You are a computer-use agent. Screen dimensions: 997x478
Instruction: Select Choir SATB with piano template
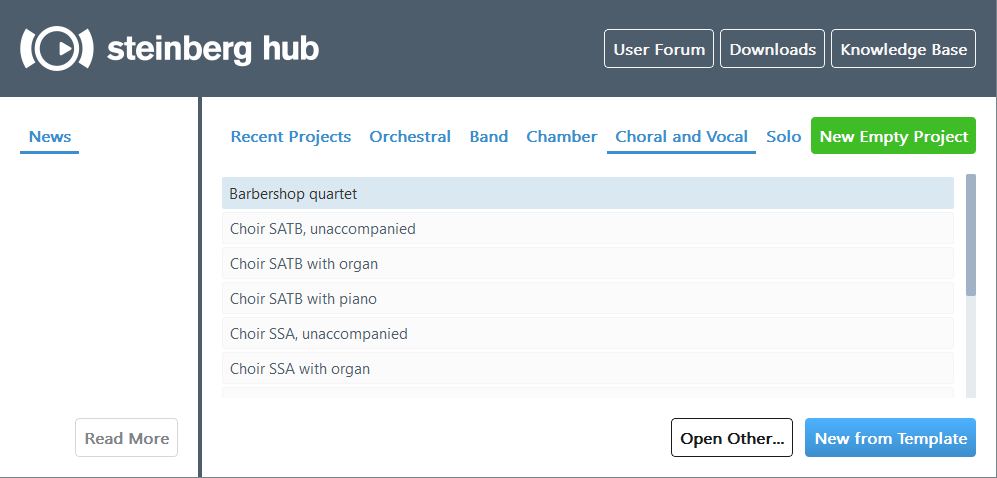tap(588, 298)
